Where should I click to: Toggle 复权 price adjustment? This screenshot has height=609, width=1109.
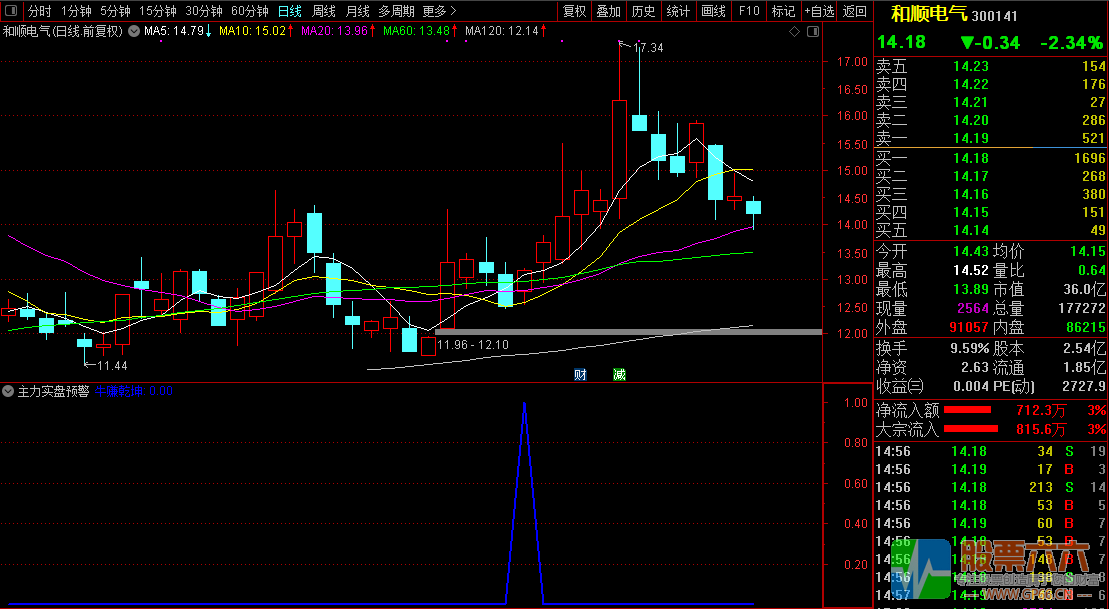574,11
